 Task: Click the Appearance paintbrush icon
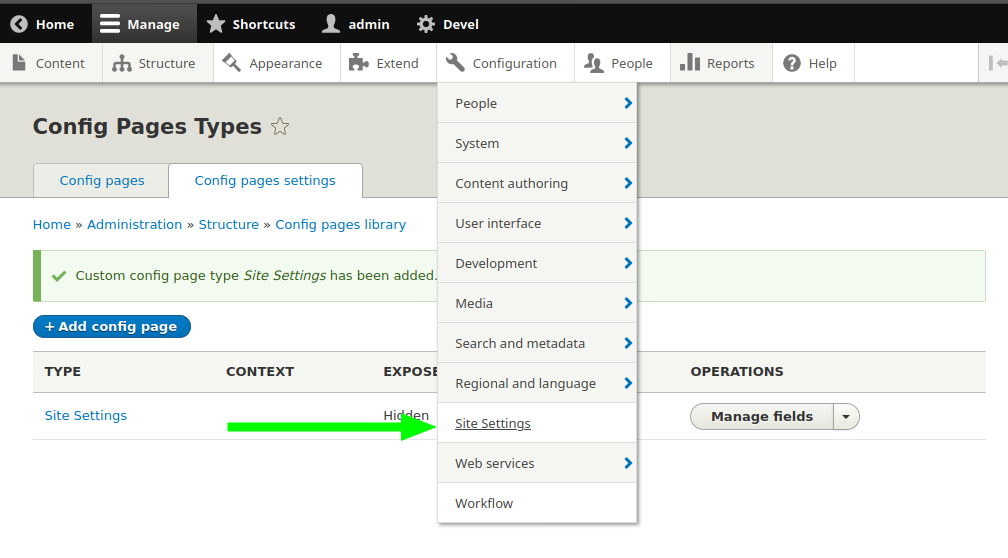231,63
